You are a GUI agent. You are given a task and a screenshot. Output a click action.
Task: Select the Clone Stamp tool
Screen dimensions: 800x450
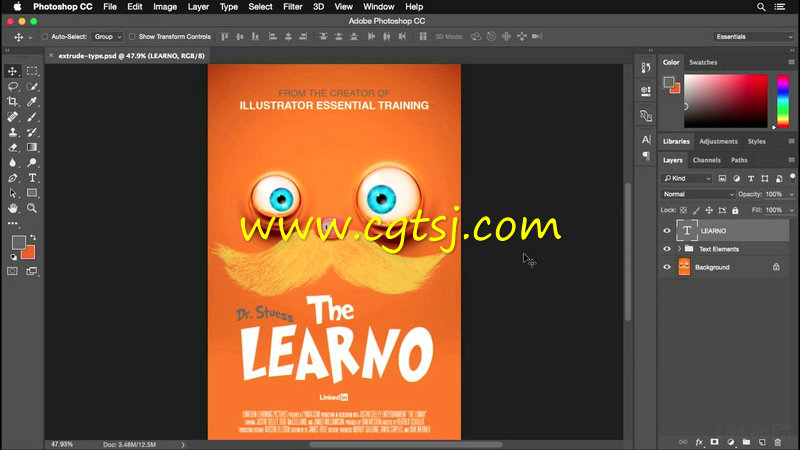coord(13,132)
